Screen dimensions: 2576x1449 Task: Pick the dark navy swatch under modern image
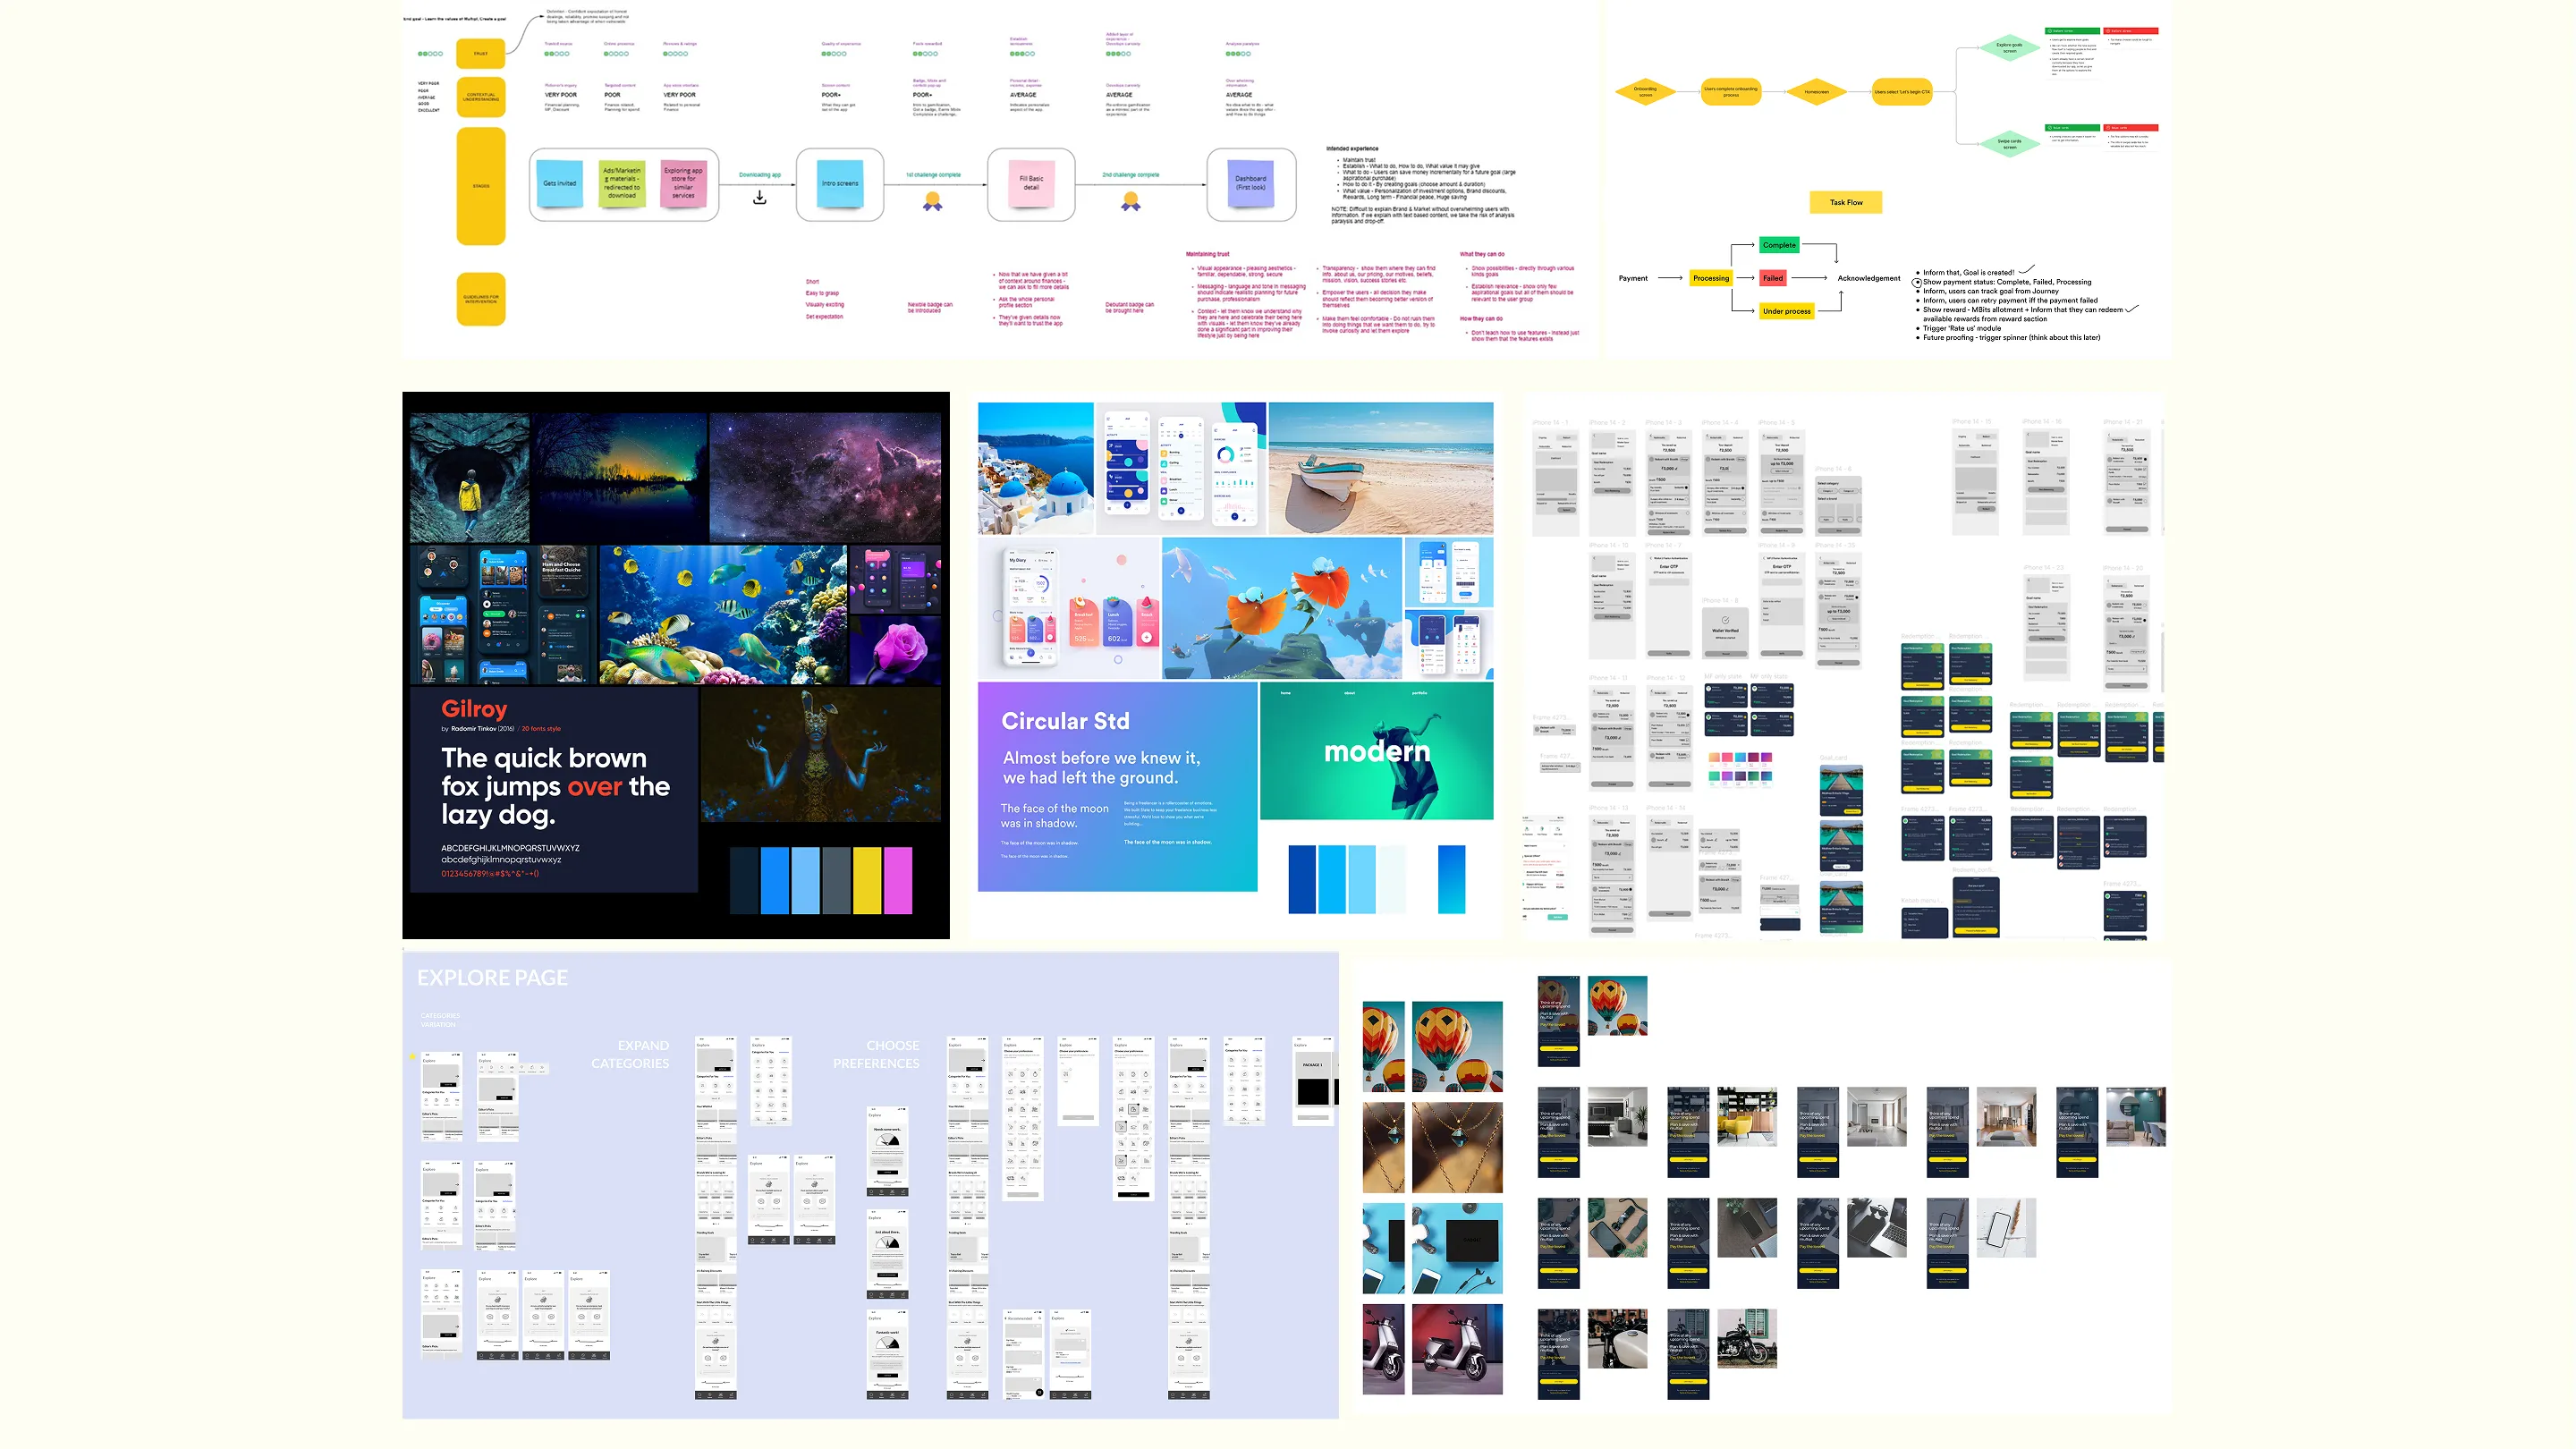[x=1302, y=879]
